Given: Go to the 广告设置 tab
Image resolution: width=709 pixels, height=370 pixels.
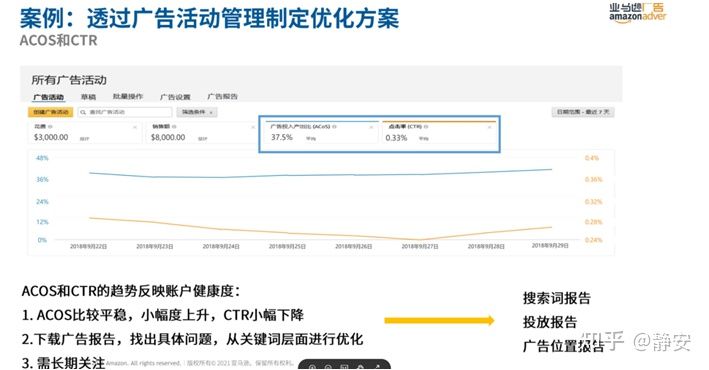Looking at the screenshot, I should pyautogui.click(x=175, y=97).
